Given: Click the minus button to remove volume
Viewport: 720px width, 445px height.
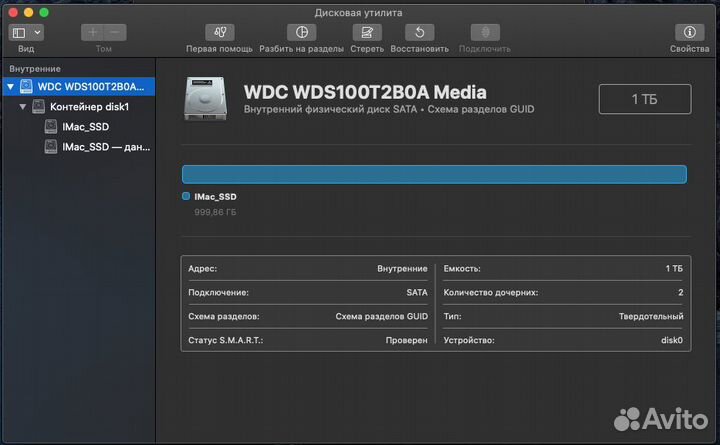Looking at the screenshot, I should coord(115,33).
